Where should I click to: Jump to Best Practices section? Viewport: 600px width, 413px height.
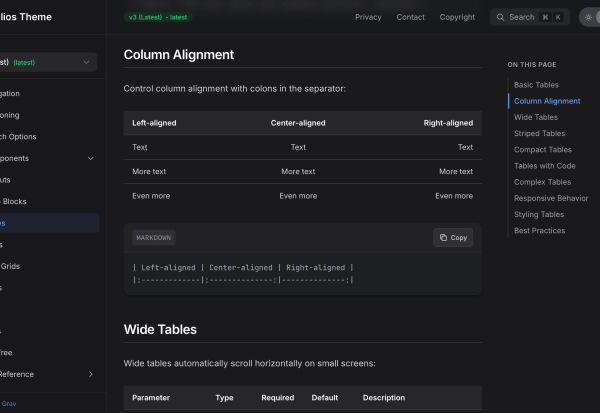pos(540,231)
